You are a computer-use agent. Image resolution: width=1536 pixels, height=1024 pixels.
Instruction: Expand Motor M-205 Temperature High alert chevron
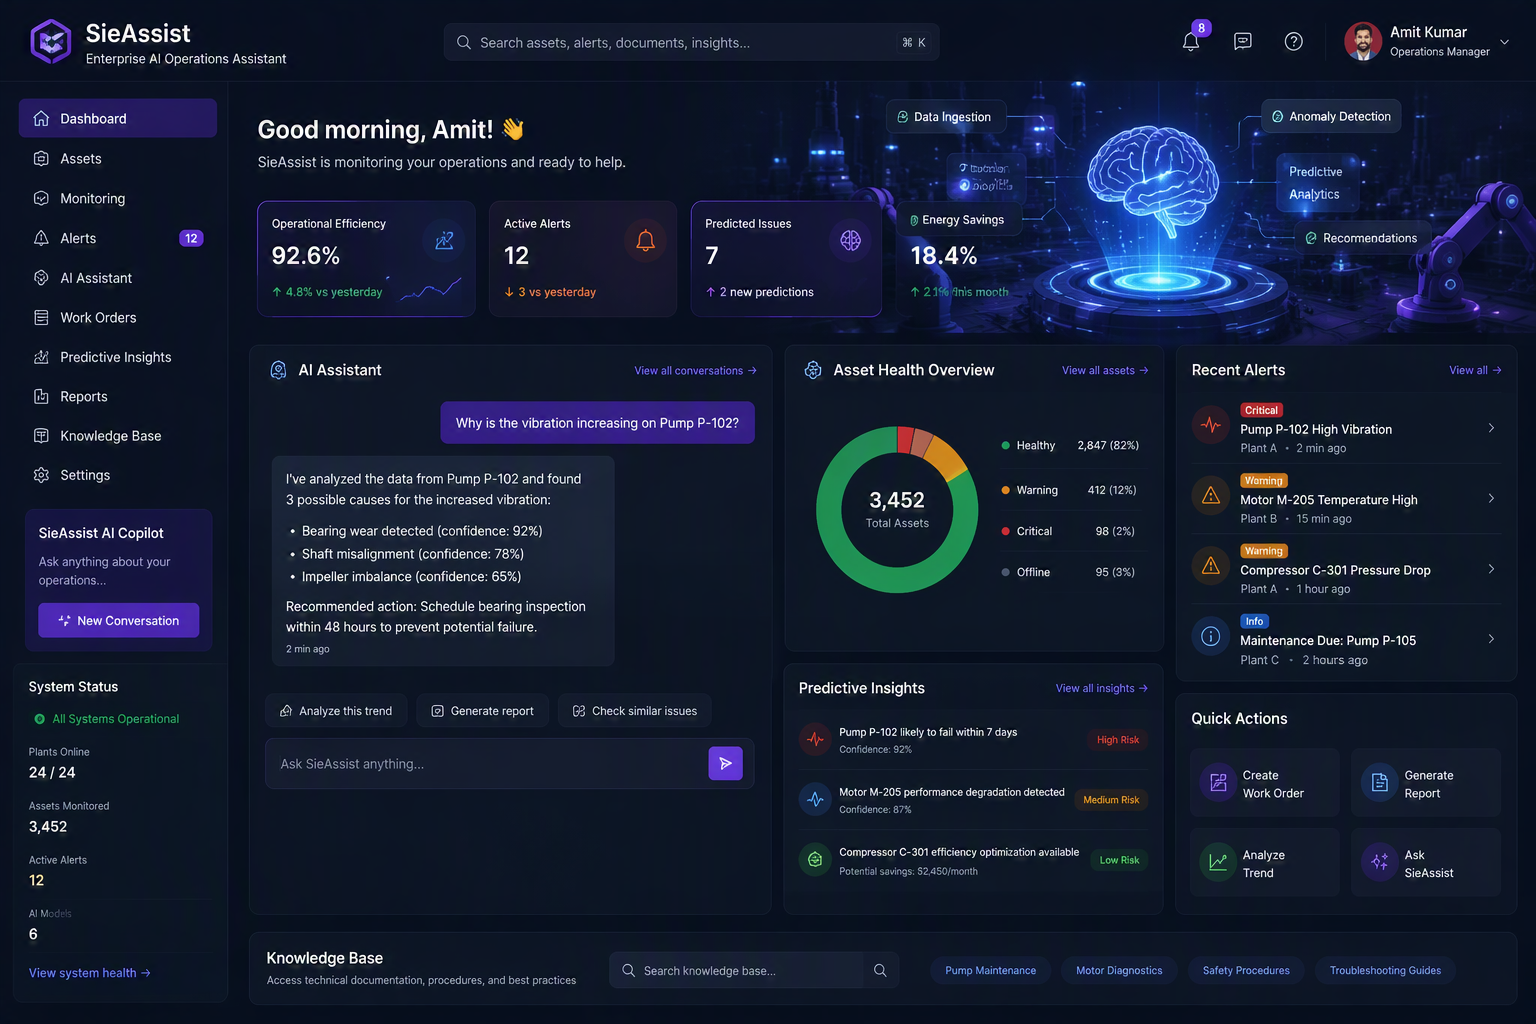(1491, 498)
